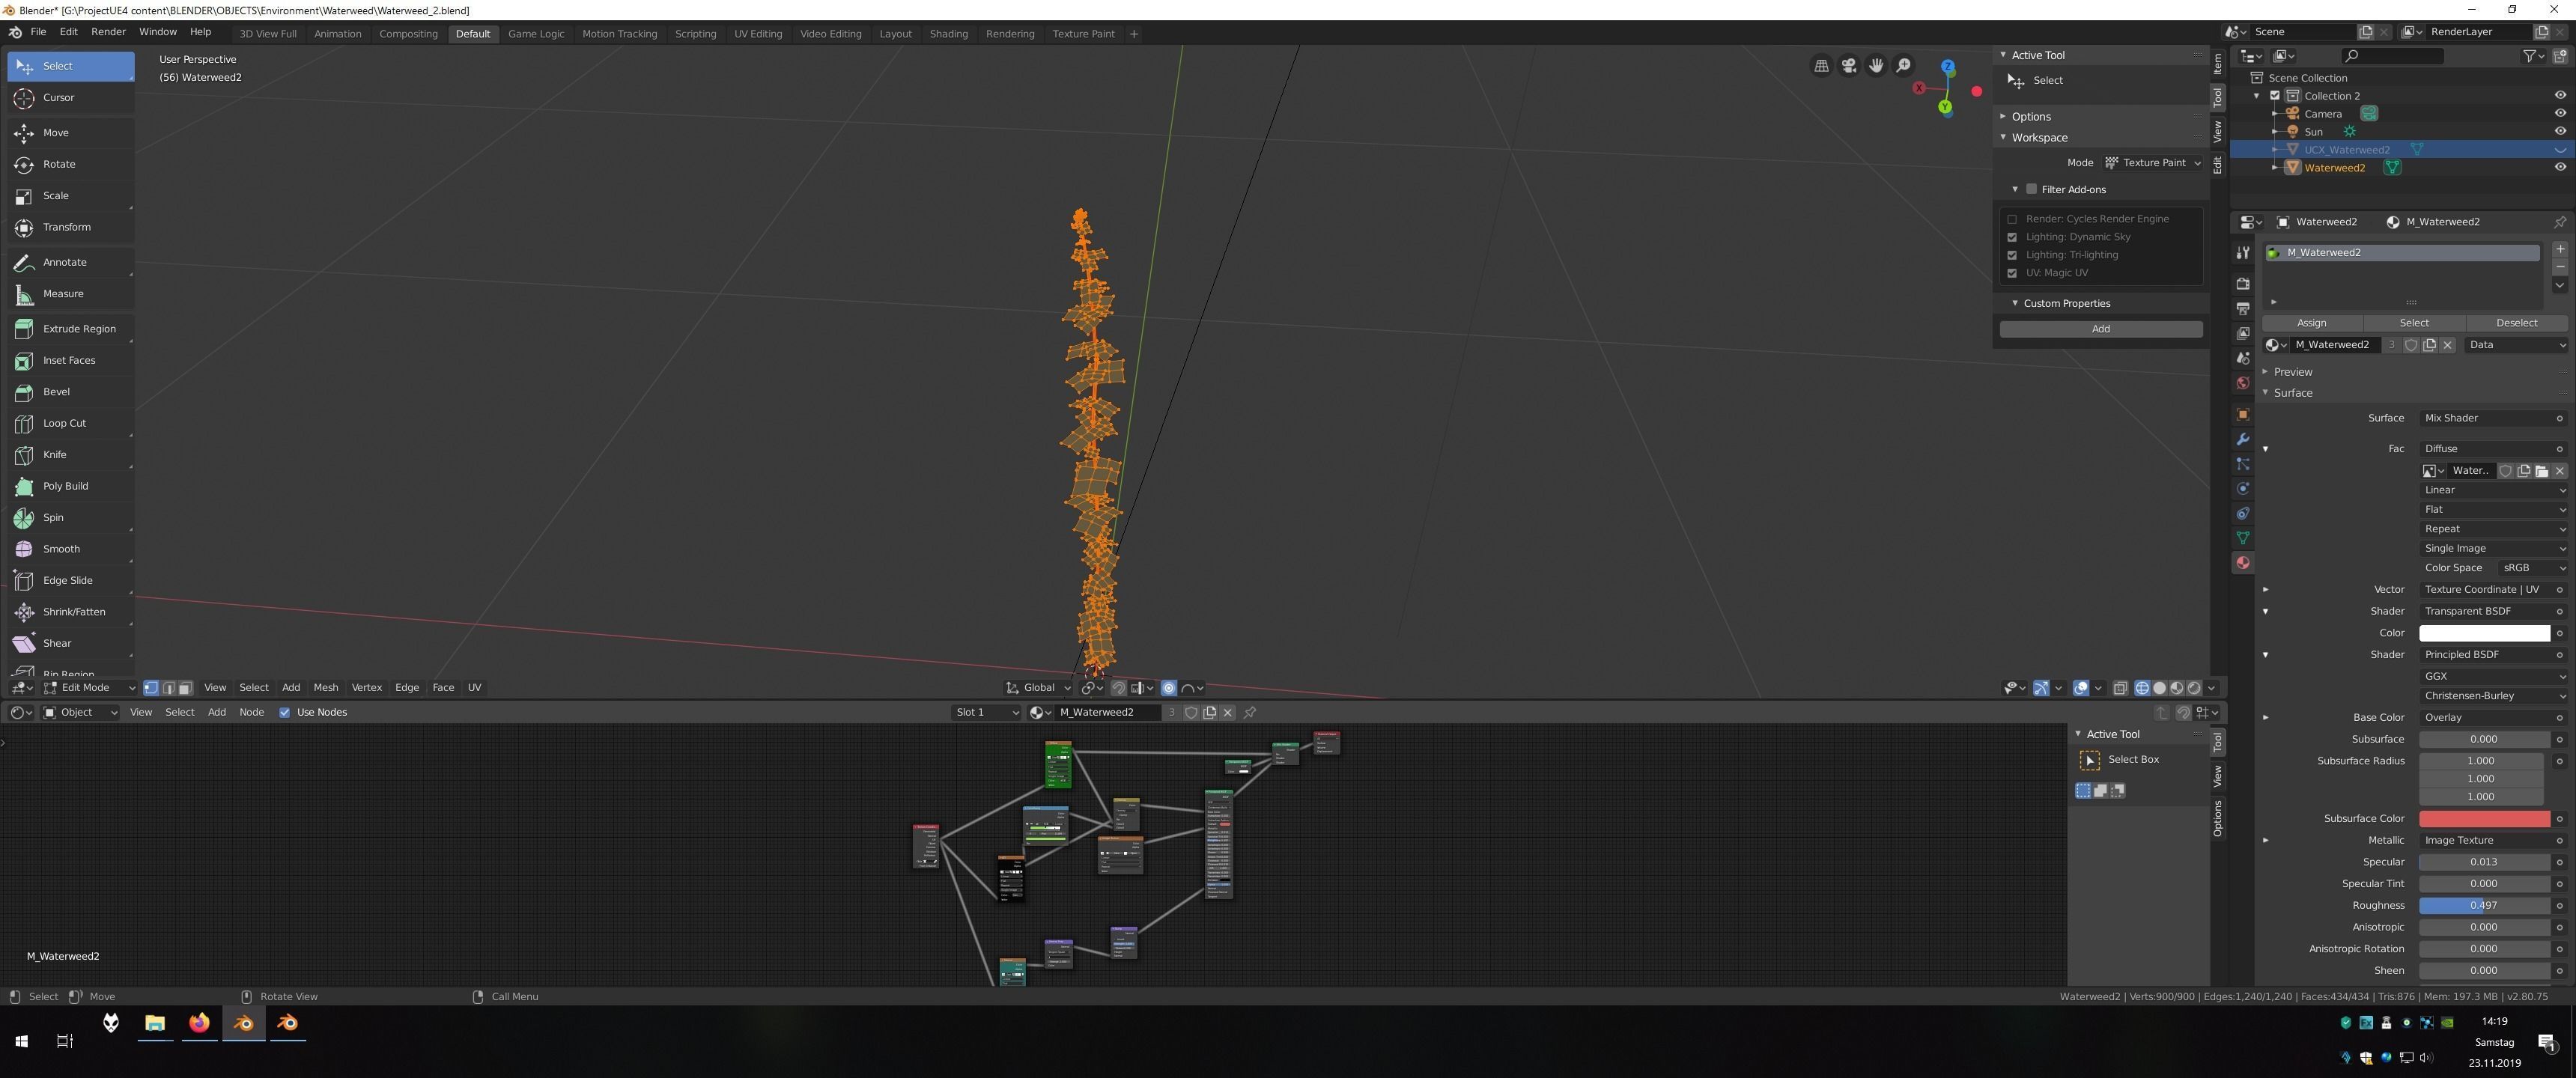Screen dimensions: 2576x1078
Task: Select the Cursor tool
Action: tap(70, 98)
